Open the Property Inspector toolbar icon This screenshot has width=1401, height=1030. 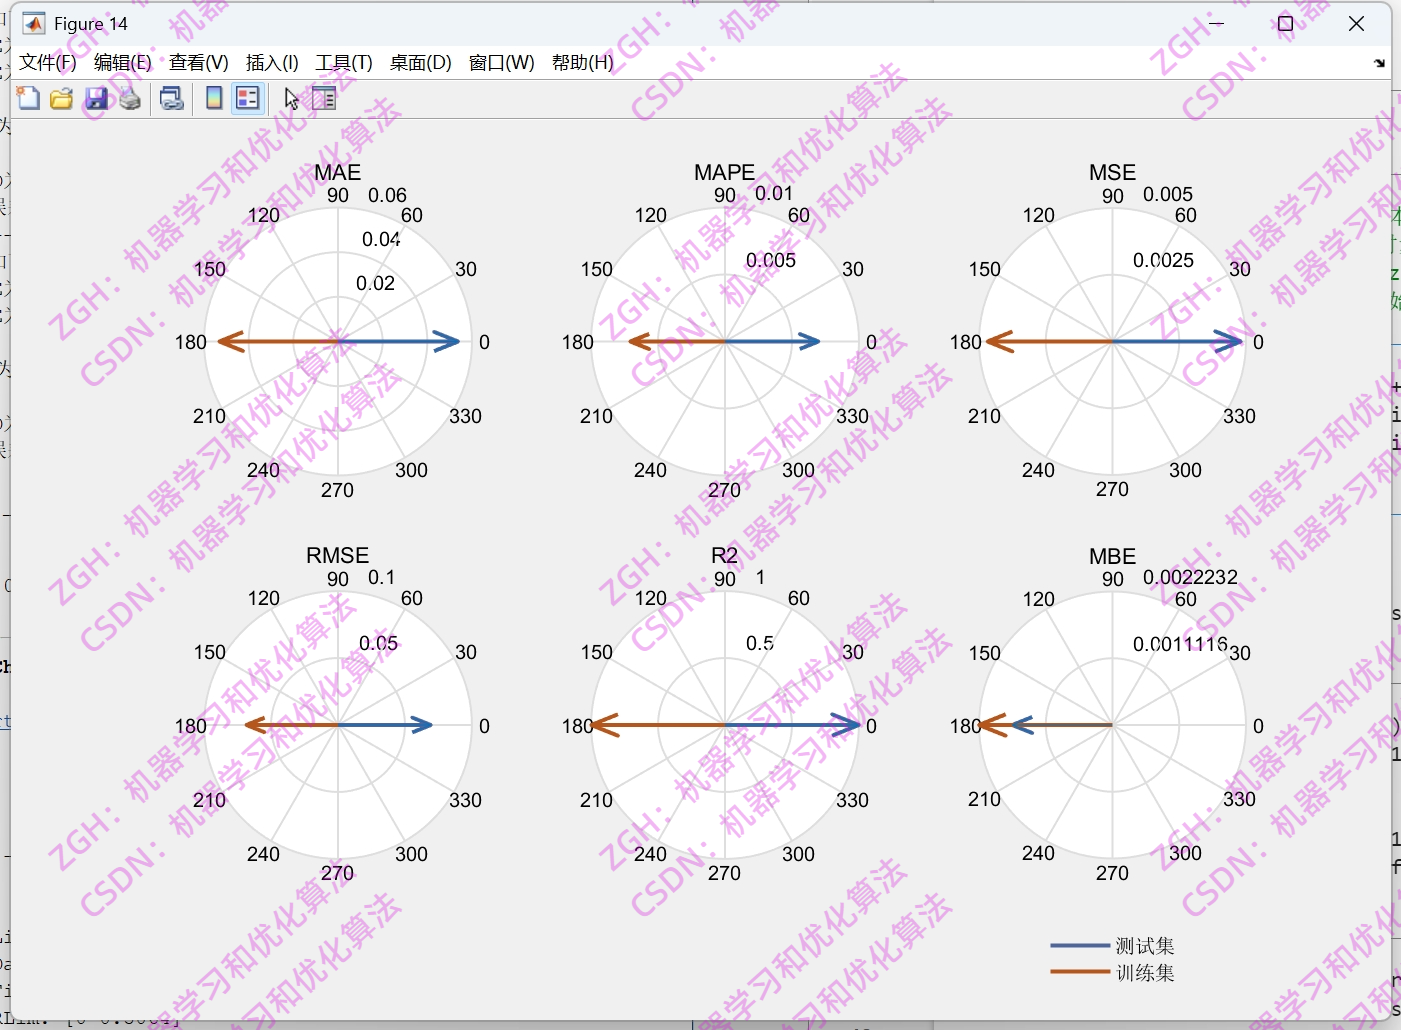point(324,98)
